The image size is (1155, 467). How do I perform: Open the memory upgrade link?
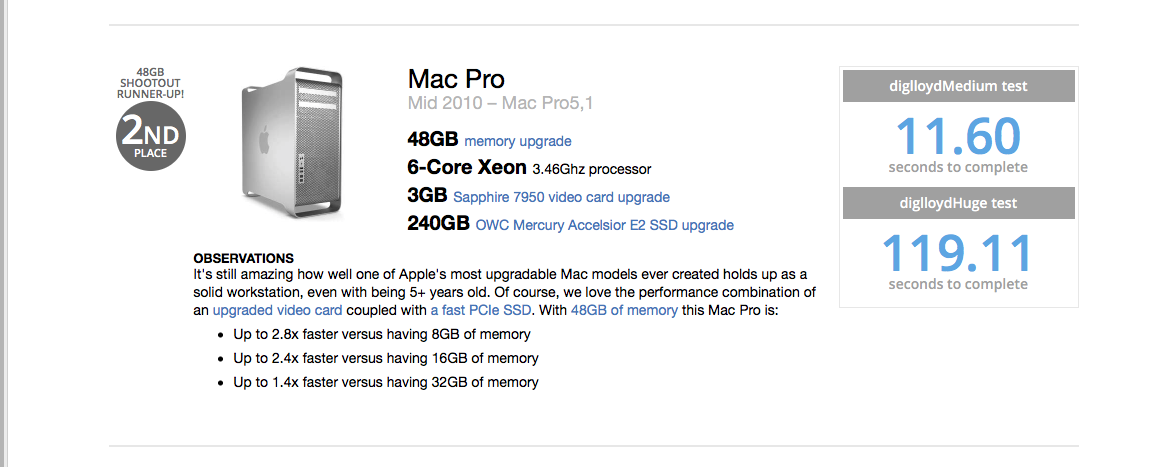518,141
